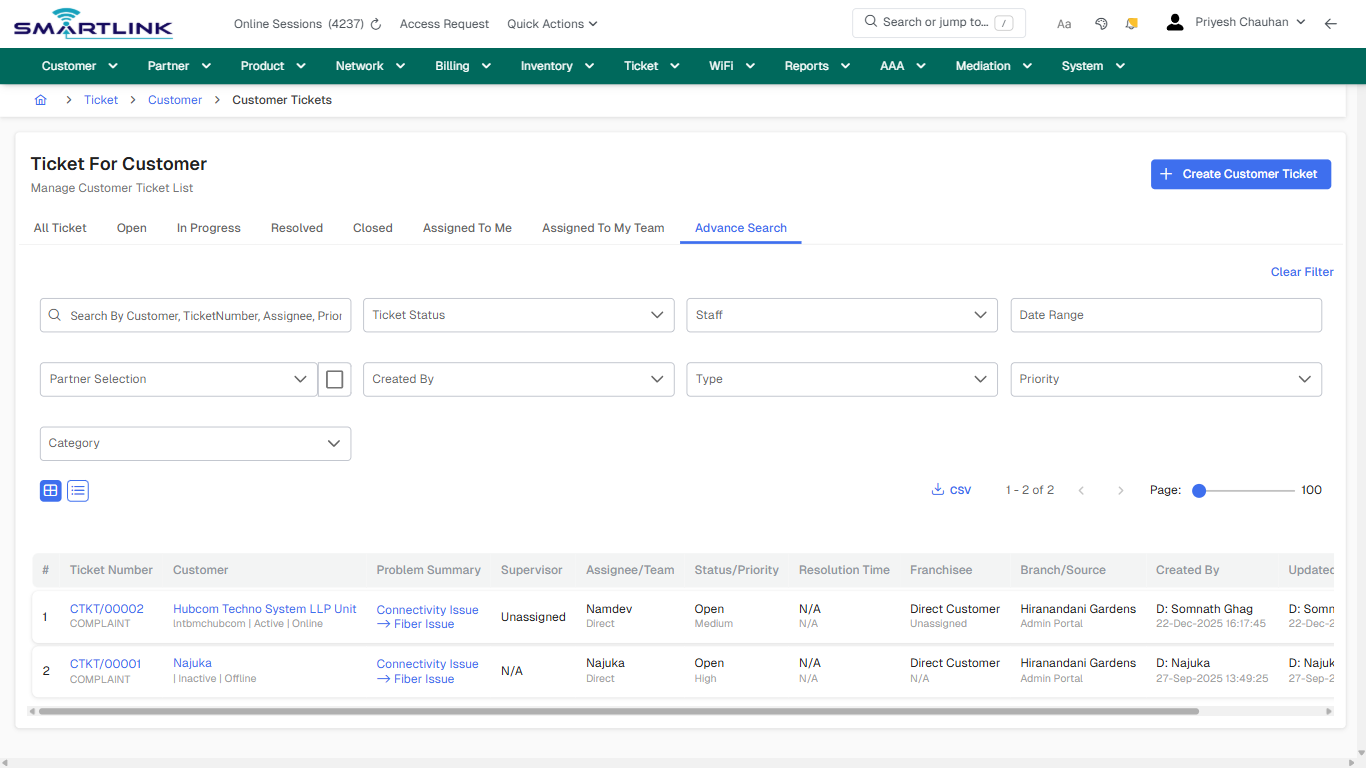Collapse the header with the back arrow icon
This screenshot has height=768, width=1366.
tap(1331, 22)
